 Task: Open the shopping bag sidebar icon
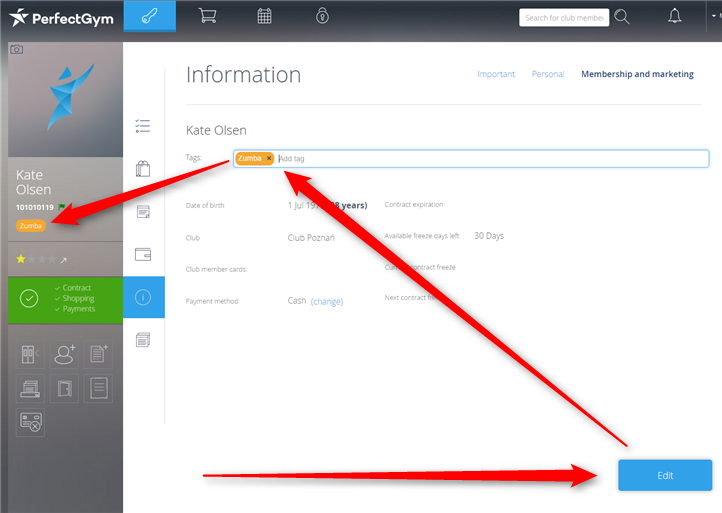tap(143, 169)
